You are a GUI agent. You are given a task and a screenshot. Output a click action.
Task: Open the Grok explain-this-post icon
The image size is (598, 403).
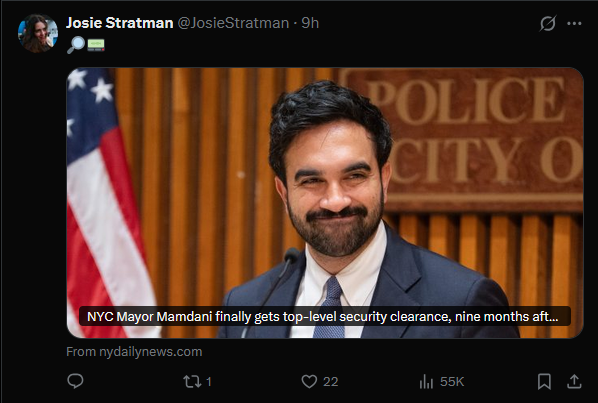[x=548, y=23]
